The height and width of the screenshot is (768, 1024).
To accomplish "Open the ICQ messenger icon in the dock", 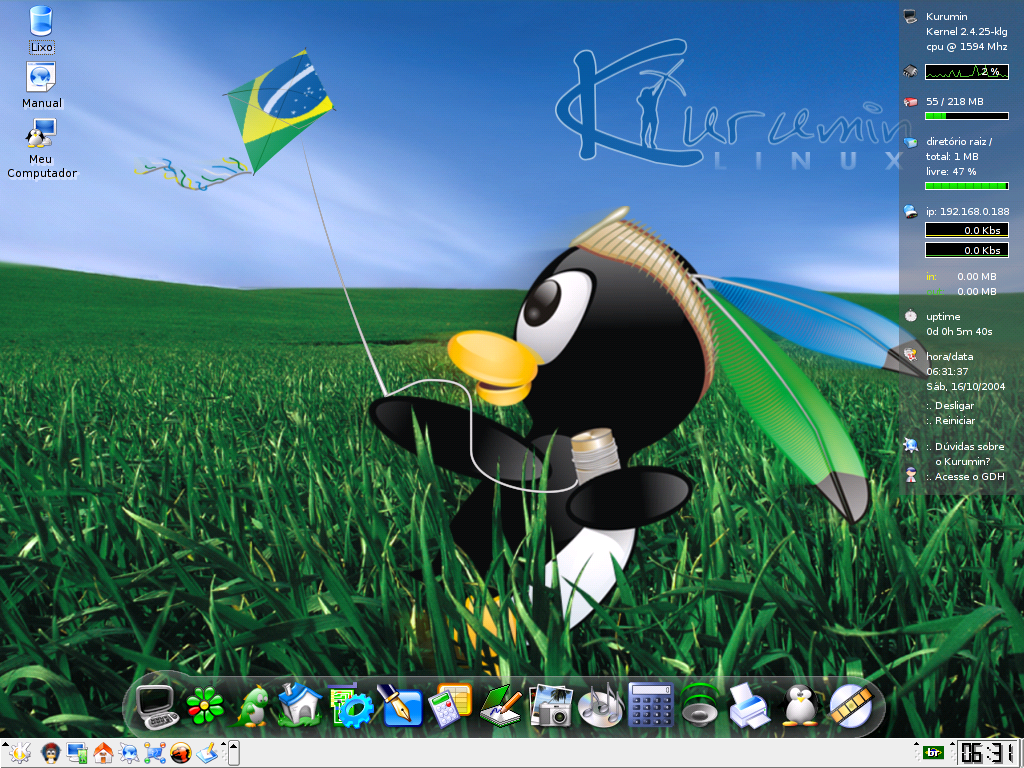I will point(206,705).
